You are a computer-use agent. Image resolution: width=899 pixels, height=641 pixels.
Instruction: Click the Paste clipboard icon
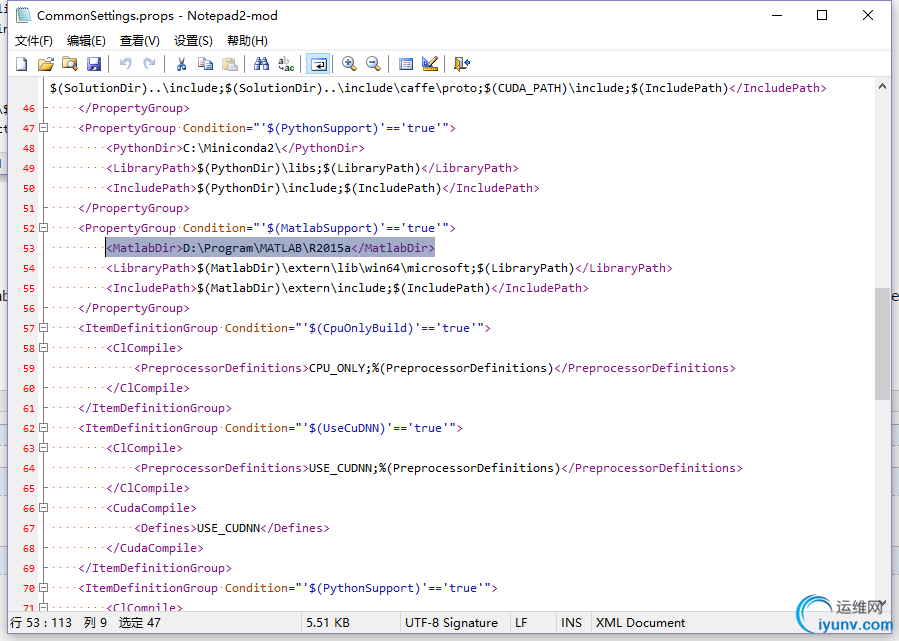(x=230, y=64)
